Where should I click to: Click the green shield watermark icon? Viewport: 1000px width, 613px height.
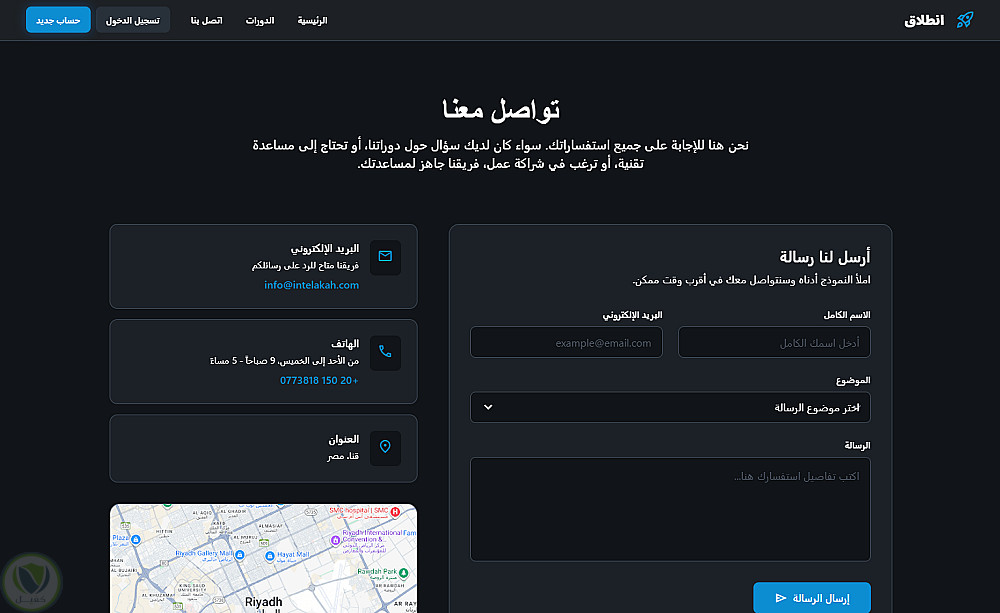31,581
